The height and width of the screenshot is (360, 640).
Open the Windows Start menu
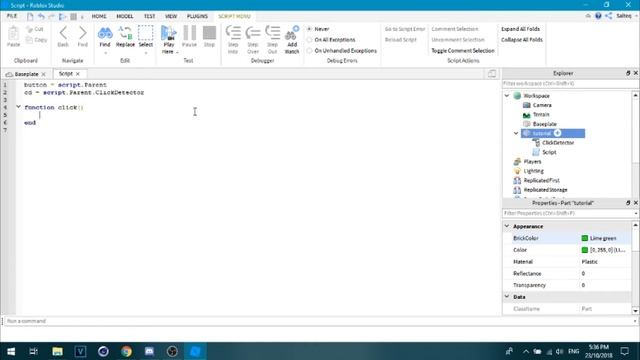pyautogui.click(x=11, y=351)
